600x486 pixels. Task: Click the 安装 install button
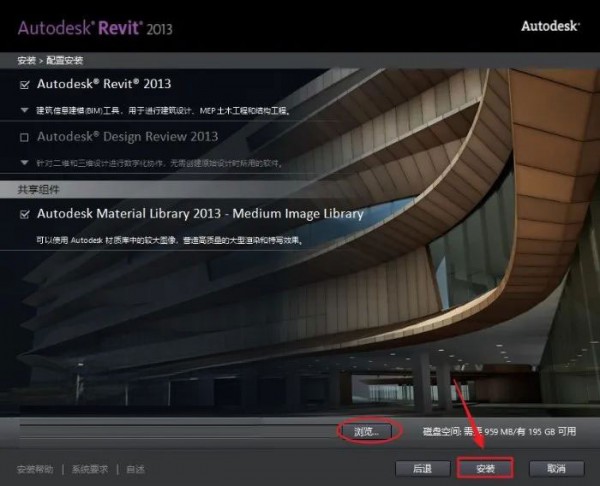tap(485, 468)
